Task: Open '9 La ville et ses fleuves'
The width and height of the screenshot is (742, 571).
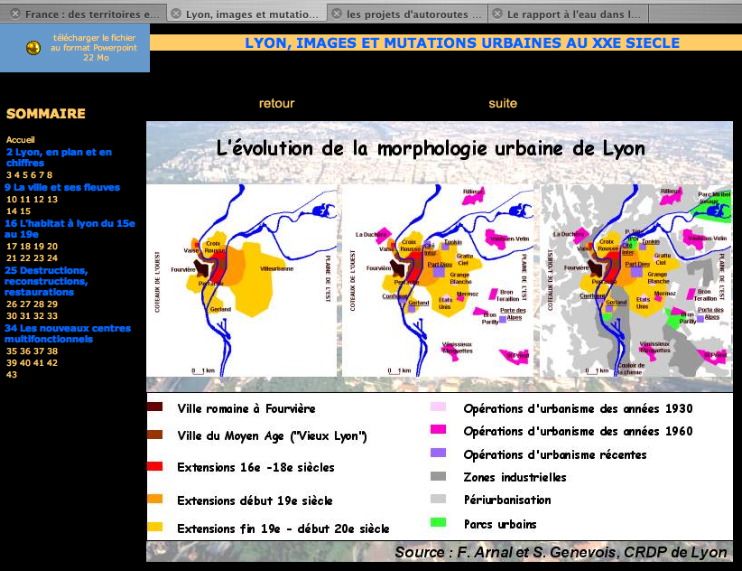Action: click(62, 187)
